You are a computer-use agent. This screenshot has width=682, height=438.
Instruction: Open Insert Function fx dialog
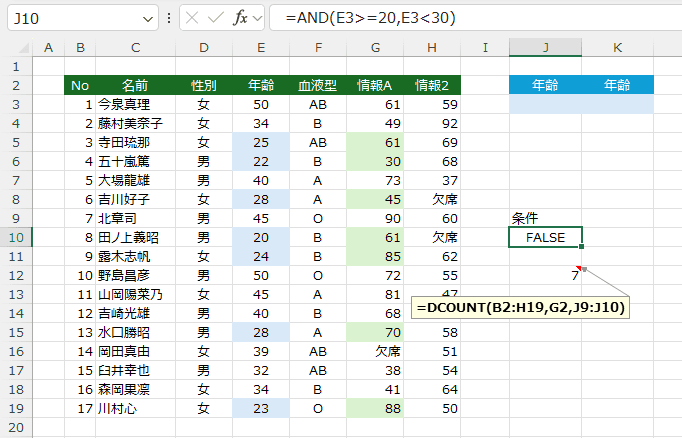coord(241,18)
